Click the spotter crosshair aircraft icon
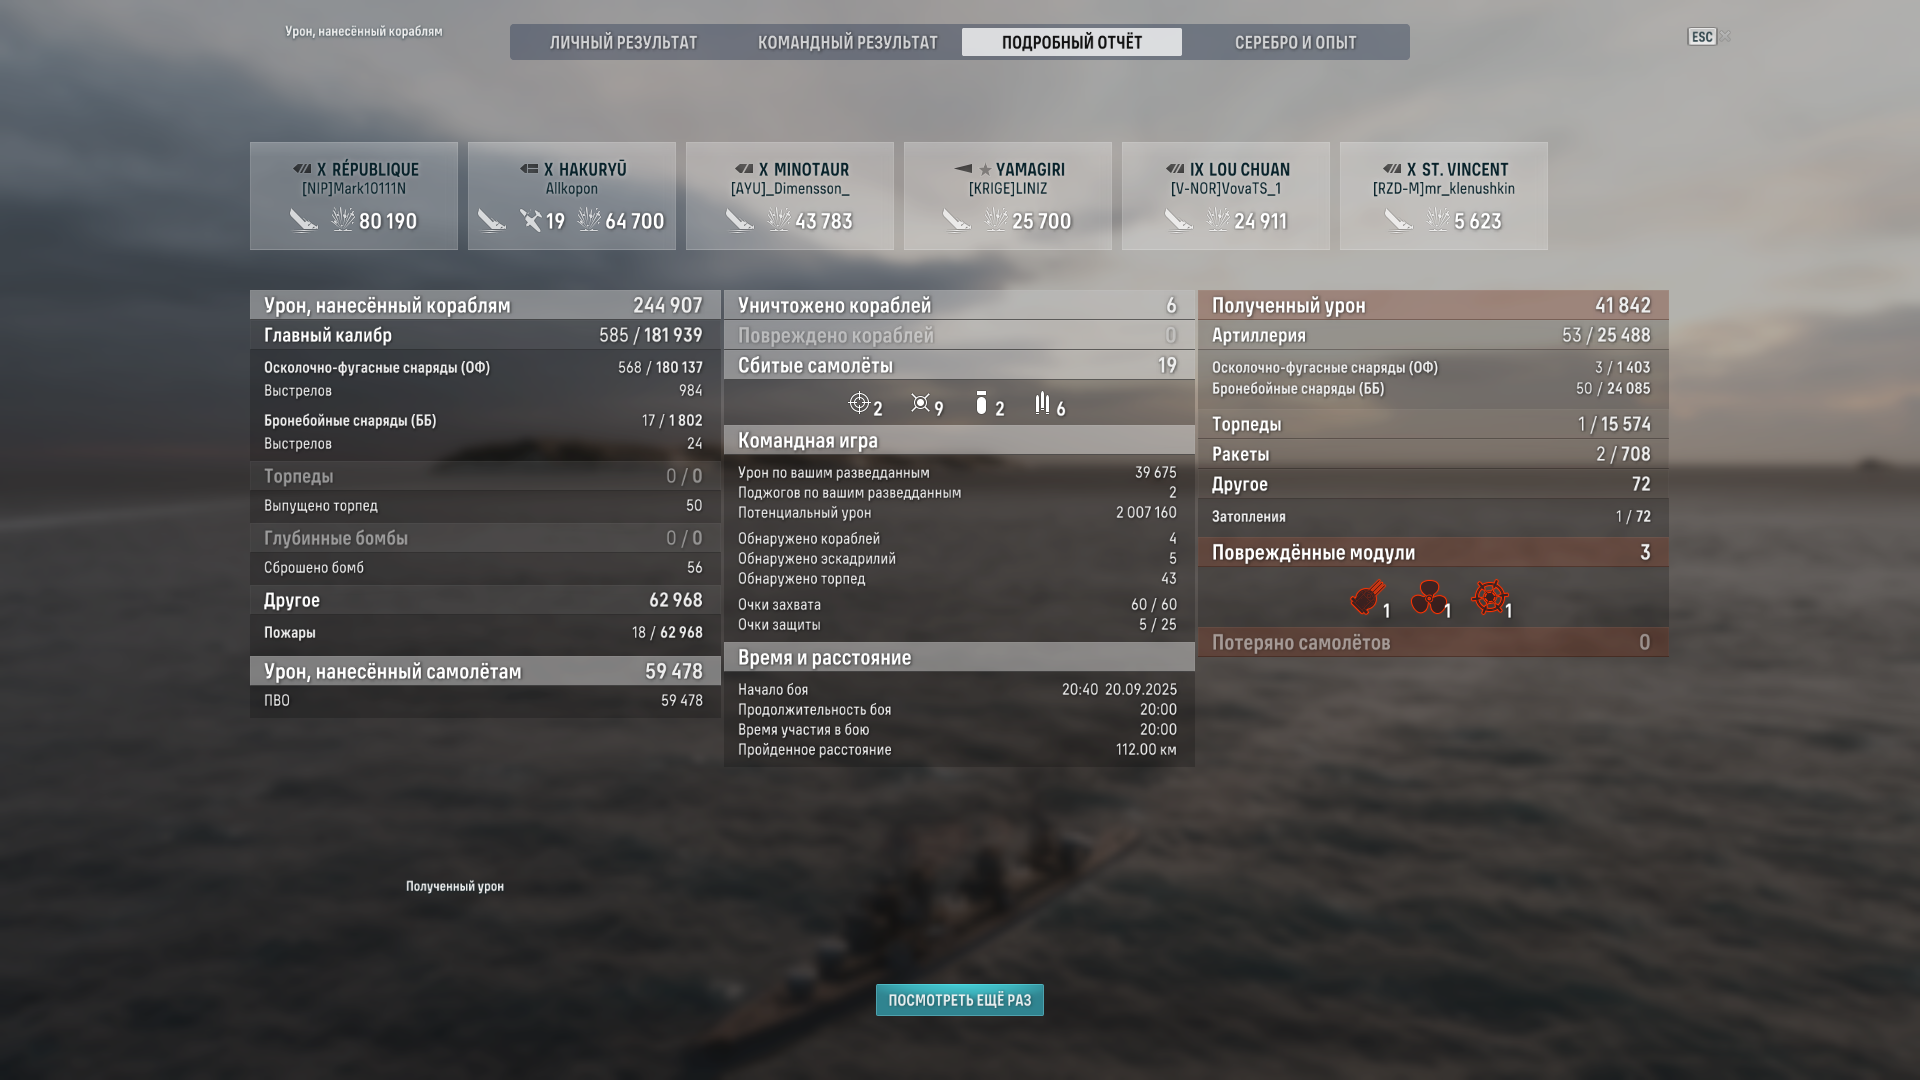 pos(859,403)
